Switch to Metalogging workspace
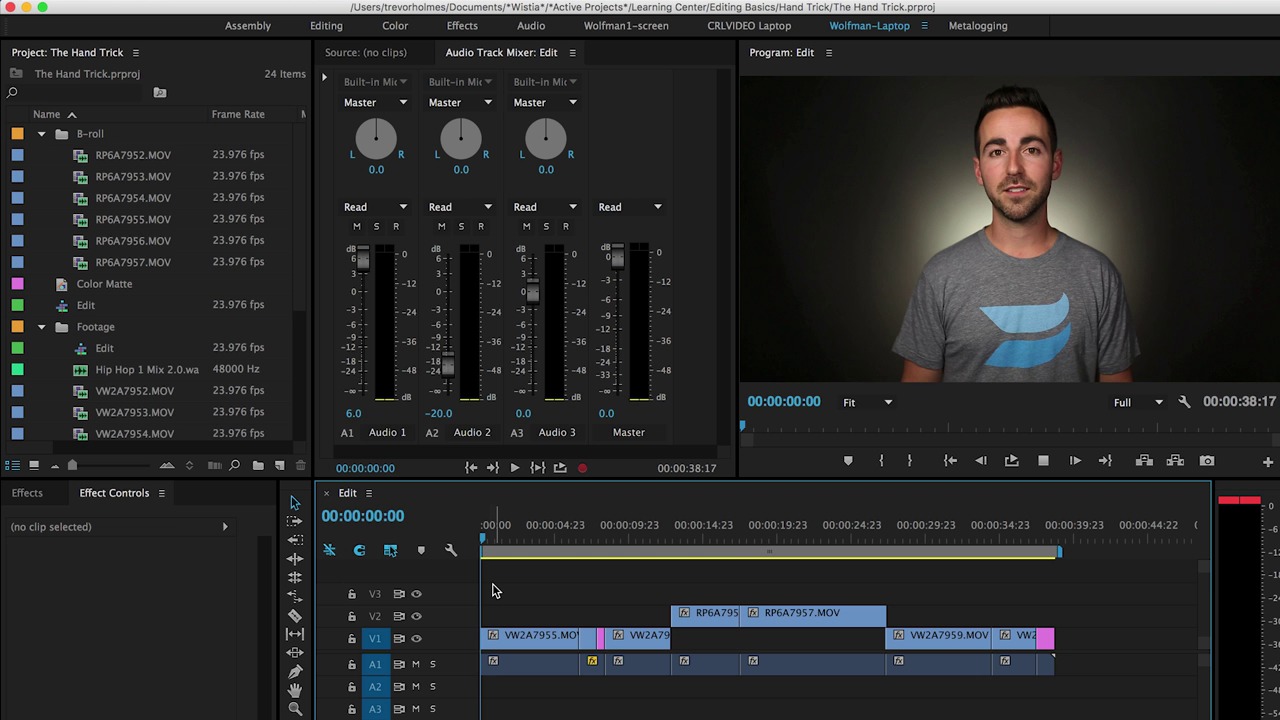Image resolution: width=1280 pixels, height=720 pixels. pyautogui.click(x=978, y=26)
